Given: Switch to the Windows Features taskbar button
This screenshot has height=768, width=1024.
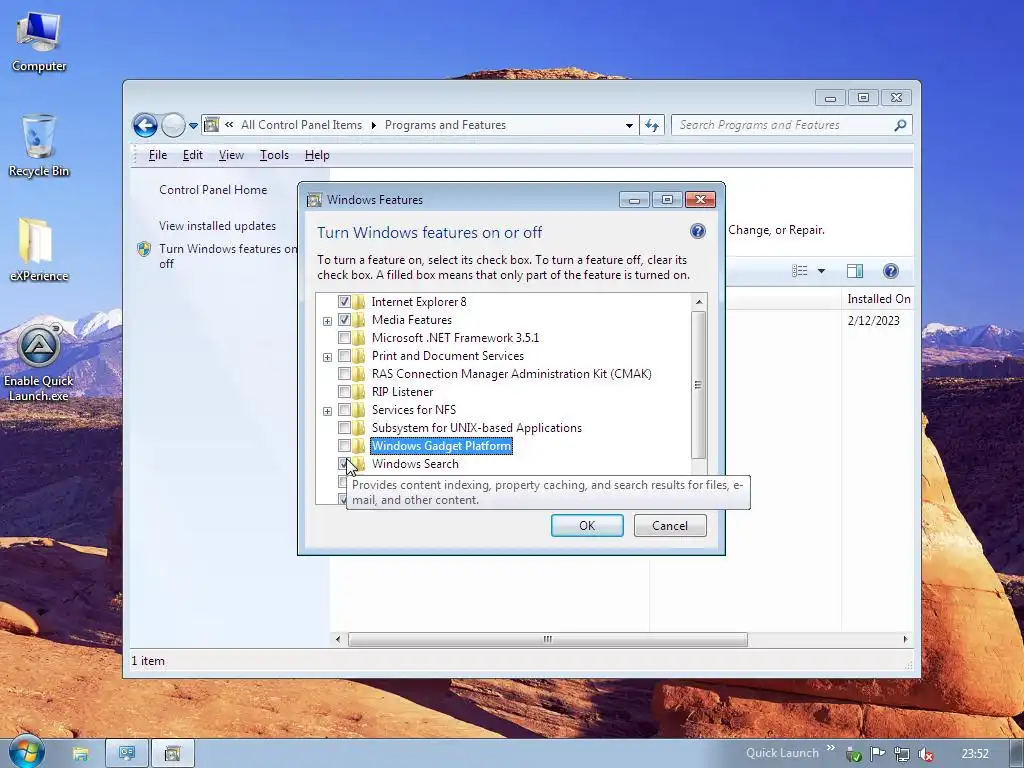Looking at the screenshot, I should 172,754.
